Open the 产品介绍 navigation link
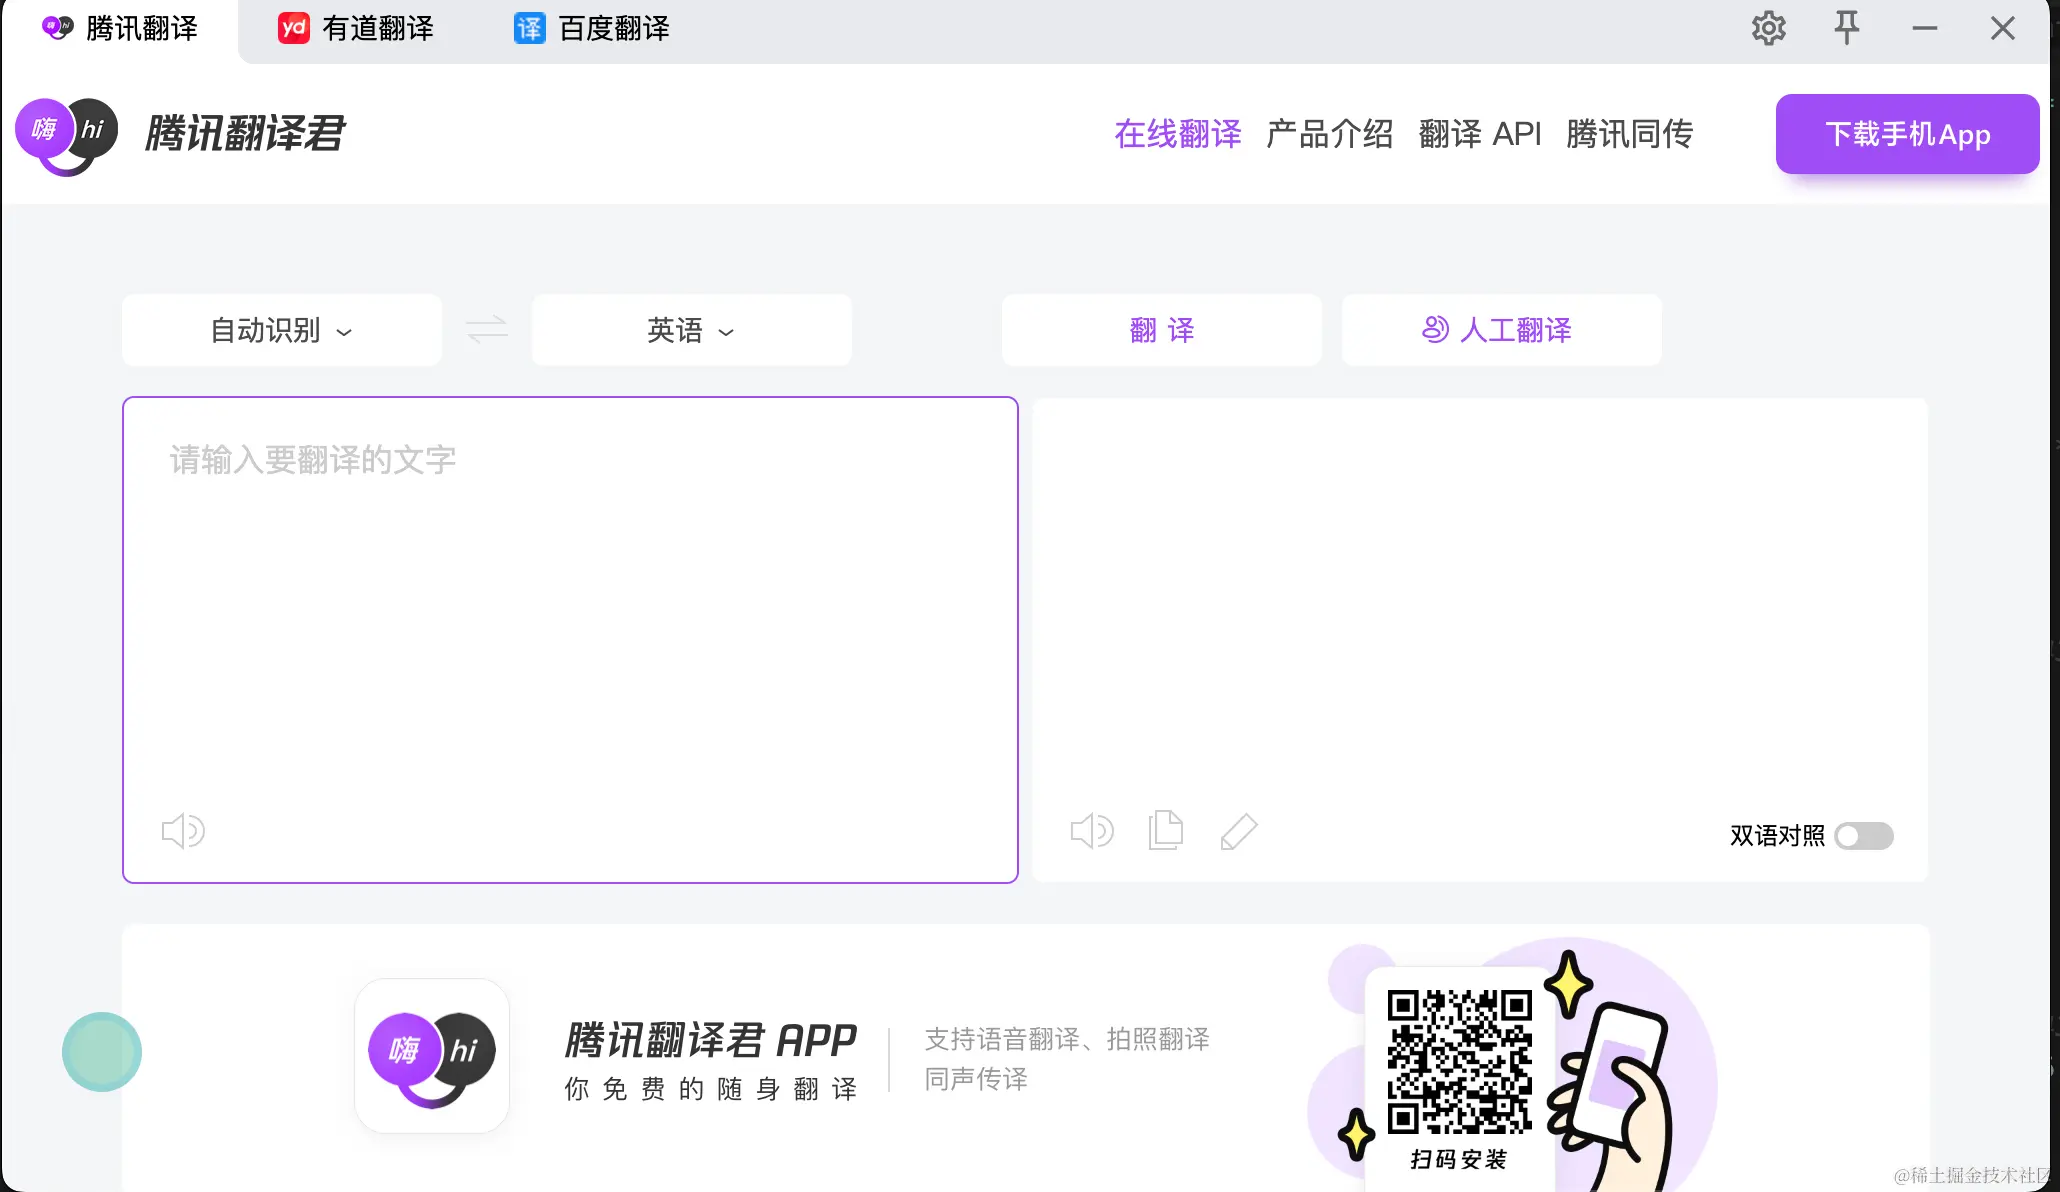Screen dimensions: 2060x1192 coord(1329,134)
